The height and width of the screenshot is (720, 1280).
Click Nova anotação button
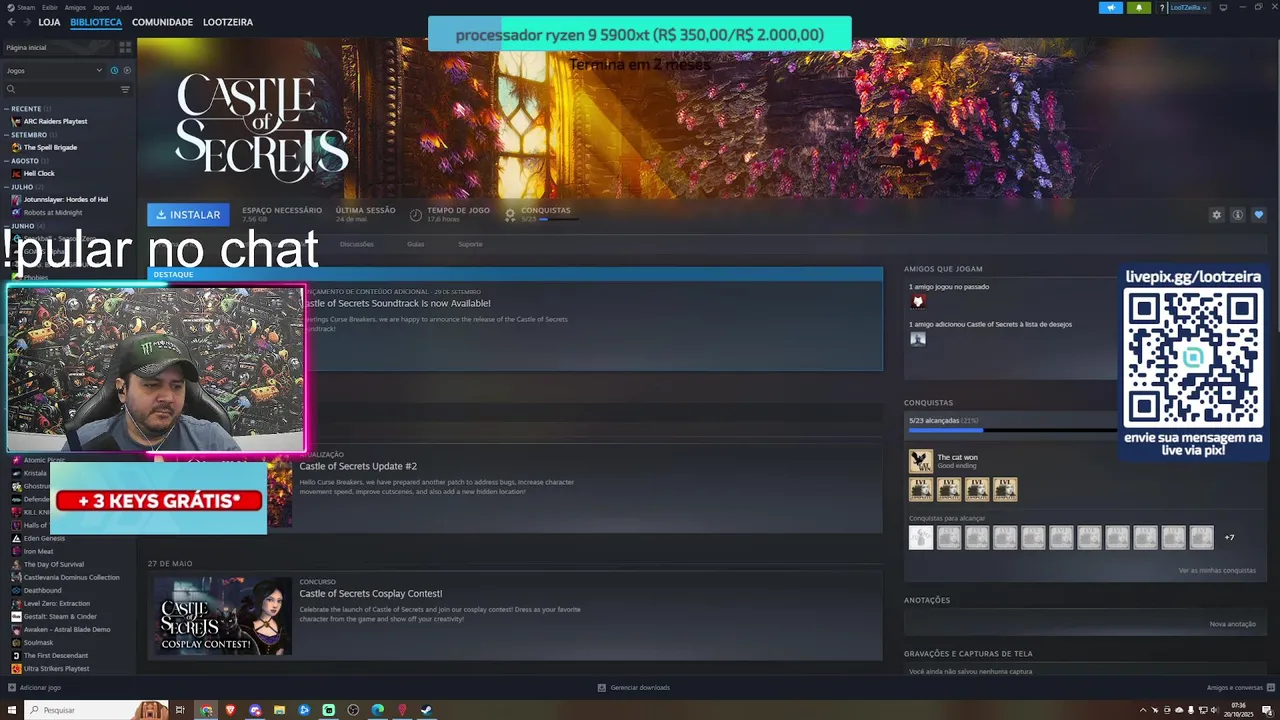coord(1232,623)
